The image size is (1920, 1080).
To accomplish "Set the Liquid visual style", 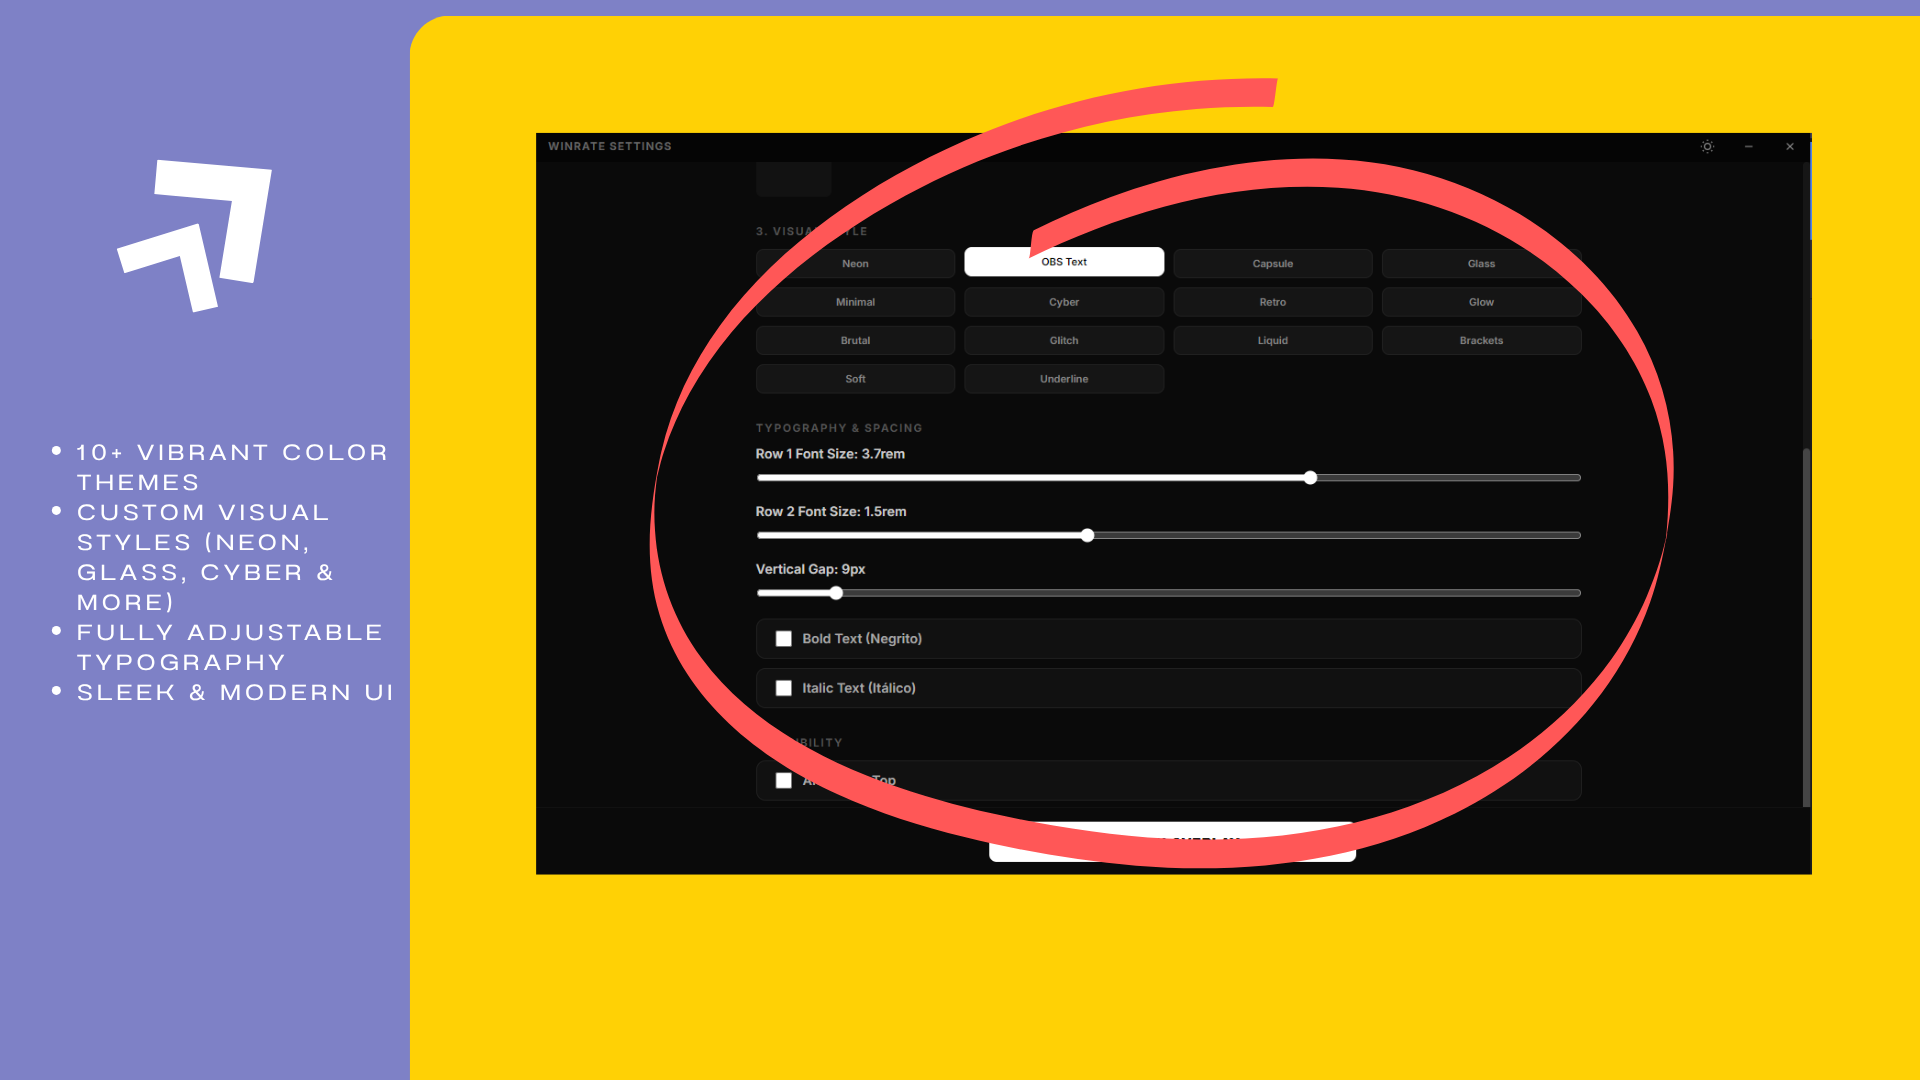I will [1273, 340].
